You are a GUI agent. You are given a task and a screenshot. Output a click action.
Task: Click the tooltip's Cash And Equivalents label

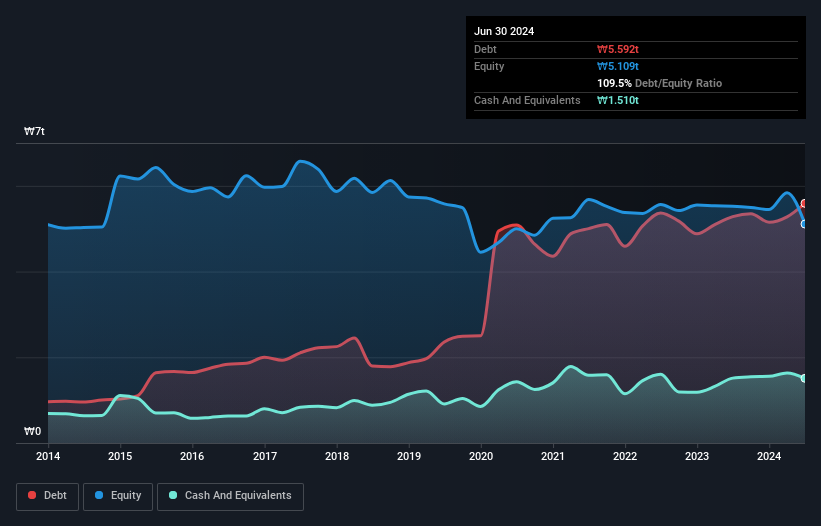point(527,100)
